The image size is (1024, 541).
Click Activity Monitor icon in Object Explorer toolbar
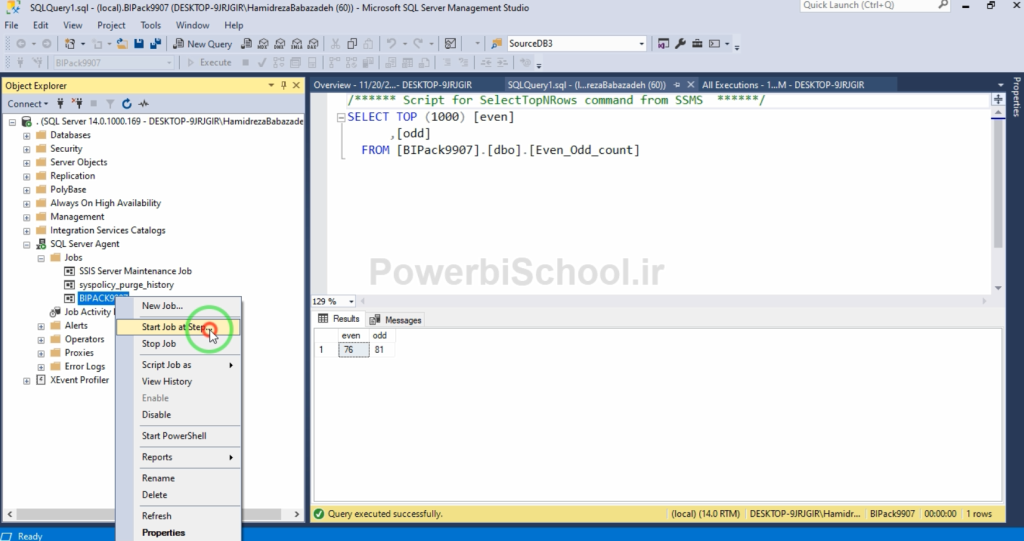click(144, 103)
